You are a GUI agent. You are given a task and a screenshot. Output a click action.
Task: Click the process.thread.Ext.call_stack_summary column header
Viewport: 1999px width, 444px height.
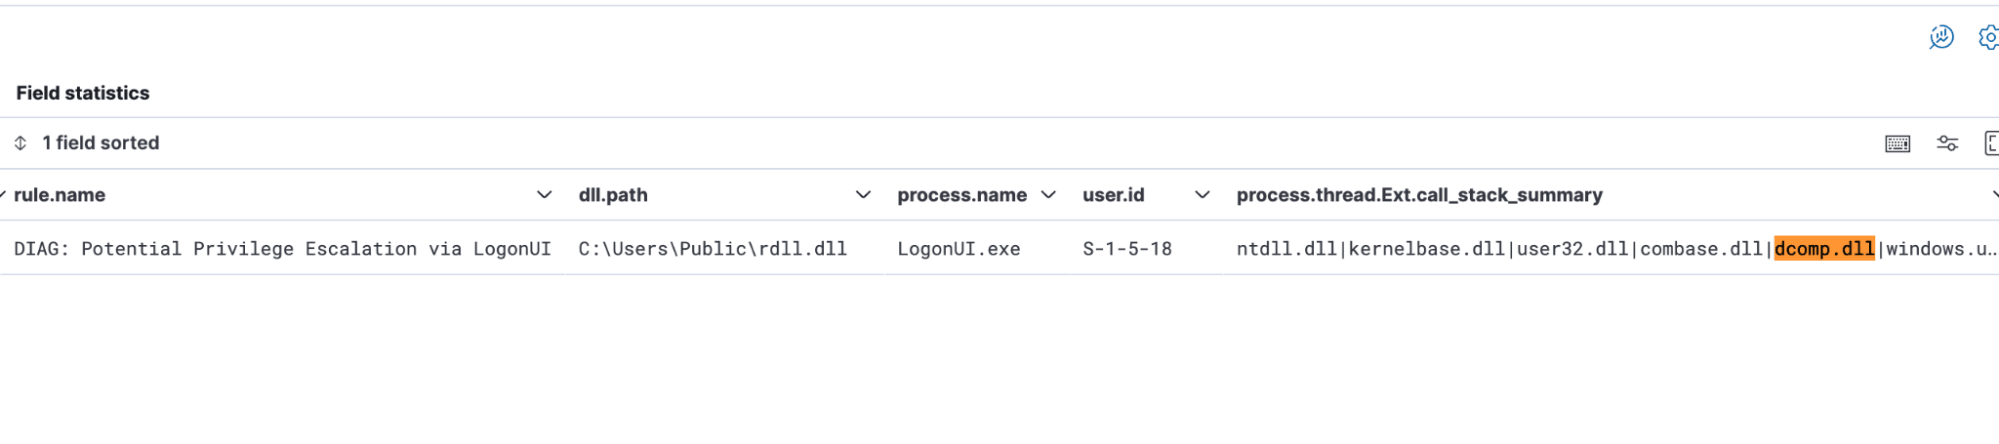pos(1419,195)
